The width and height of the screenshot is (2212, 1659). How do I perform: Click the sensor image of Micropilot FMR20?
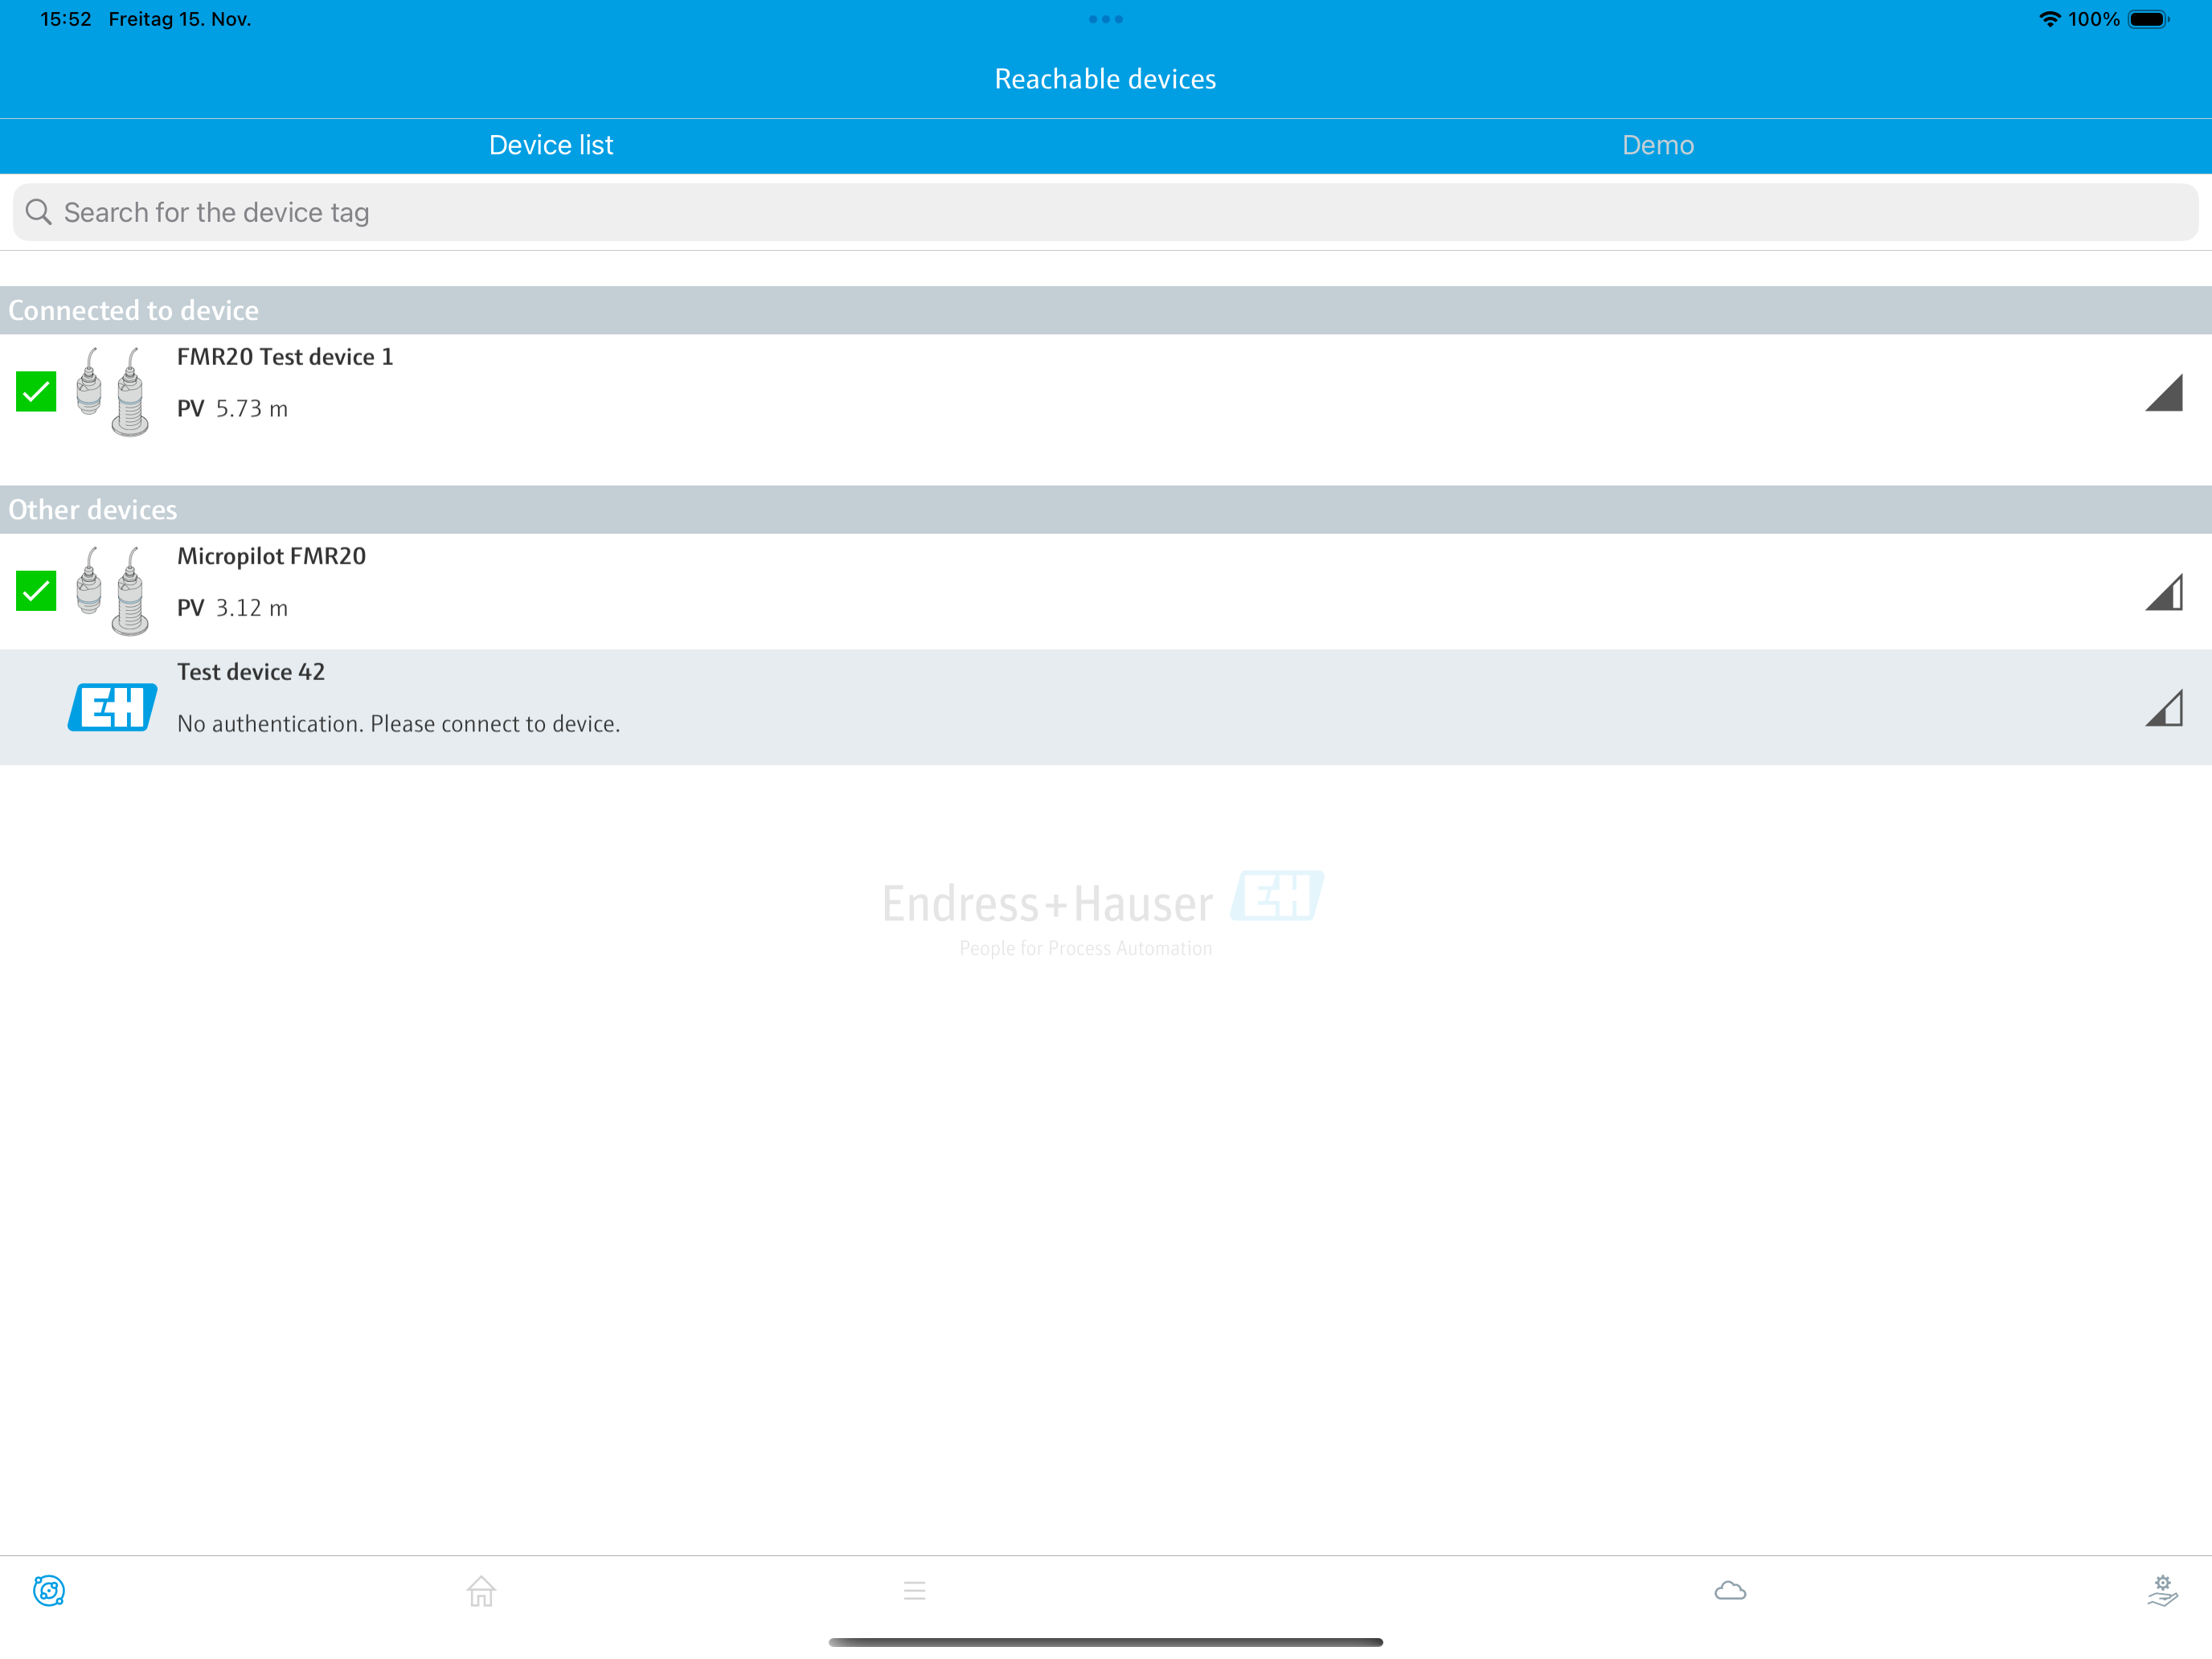pyautogui.click(x=112, y=591)
